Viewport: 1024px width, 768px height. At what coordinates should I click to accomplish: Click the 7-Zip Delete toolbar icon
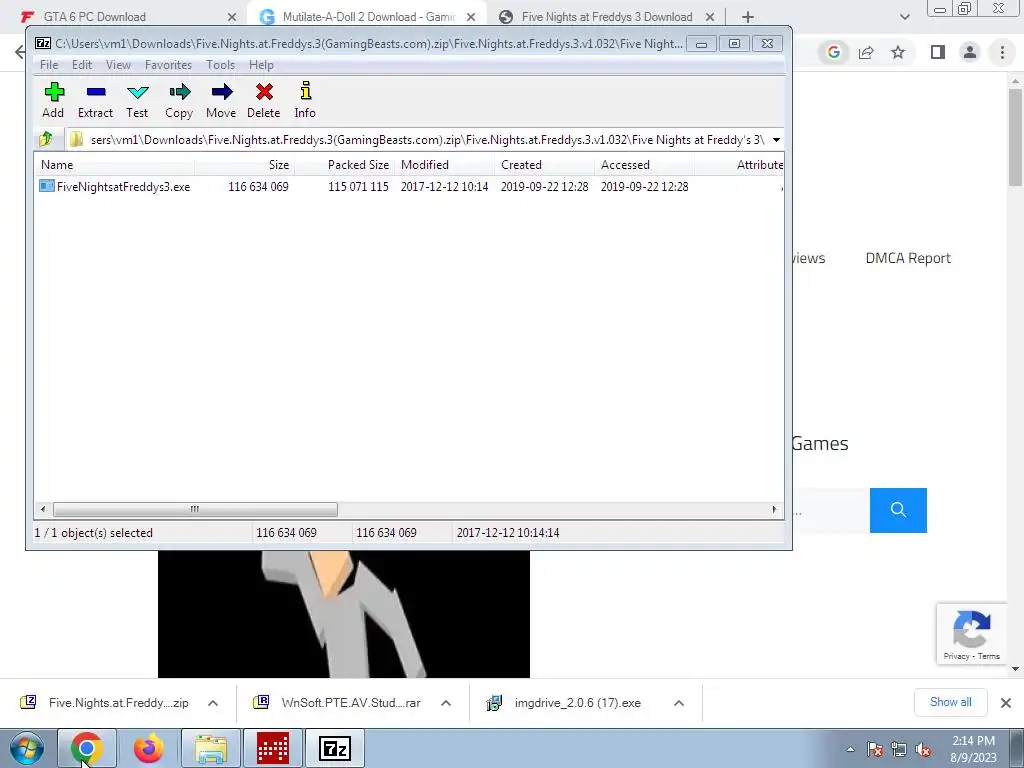(x=264, y=92)
